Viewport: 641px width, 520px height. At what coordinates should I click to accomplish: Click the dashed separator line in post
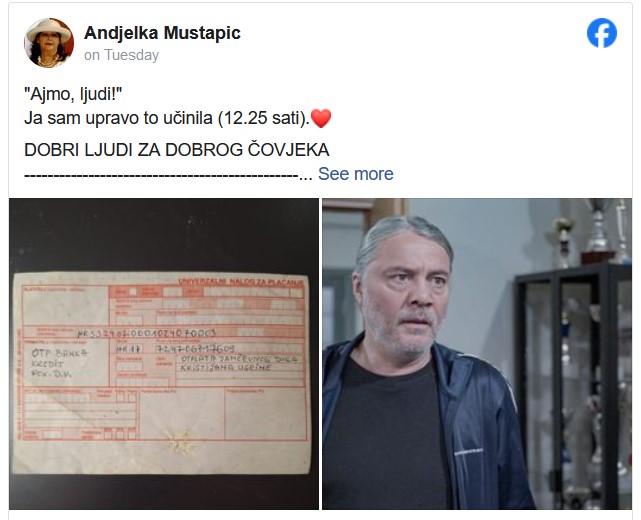pos(161,175)
